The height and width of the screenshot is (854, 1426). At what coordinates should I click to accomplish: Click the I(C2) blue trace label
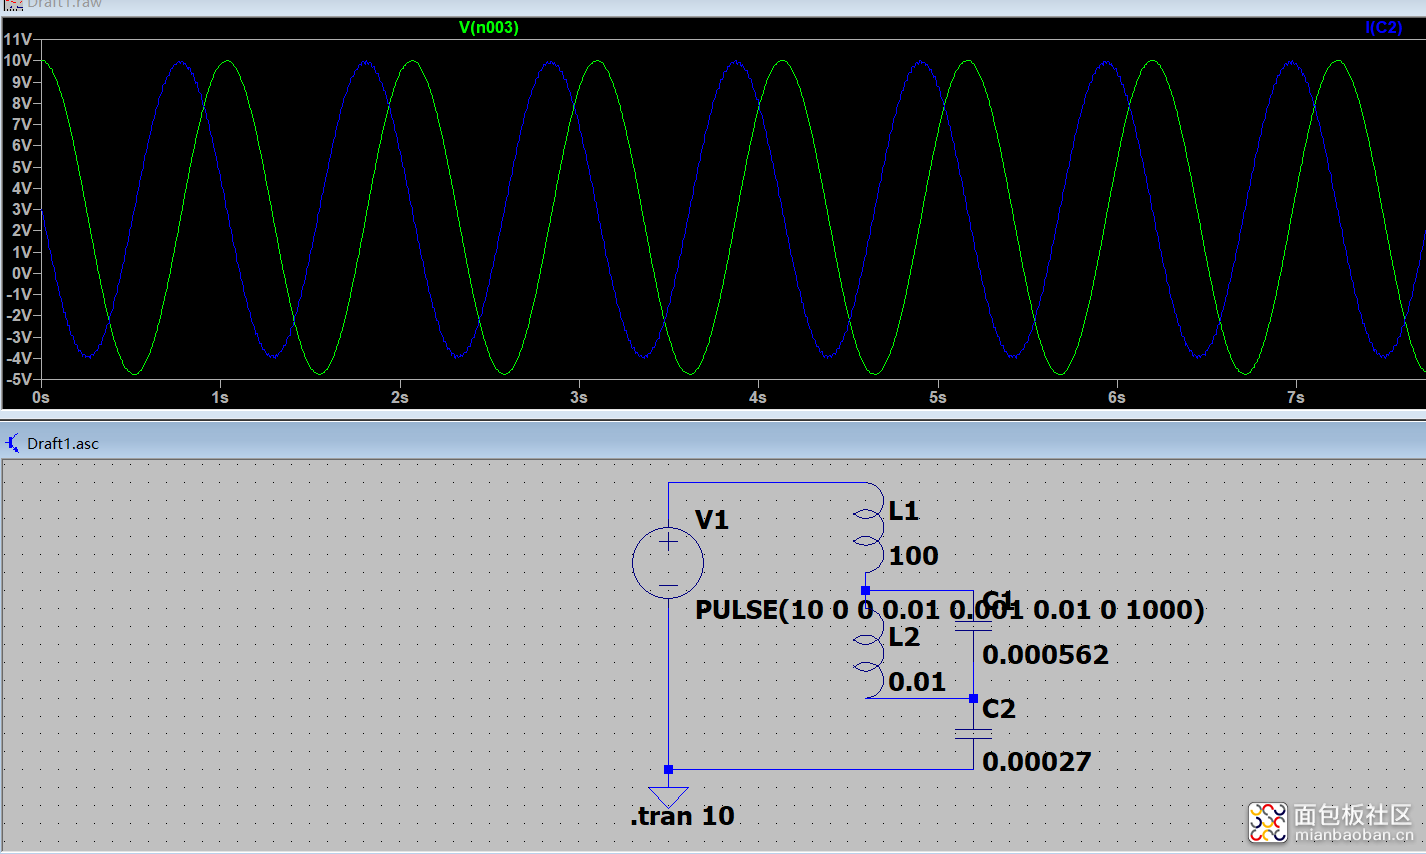(x=1384, y=28)
